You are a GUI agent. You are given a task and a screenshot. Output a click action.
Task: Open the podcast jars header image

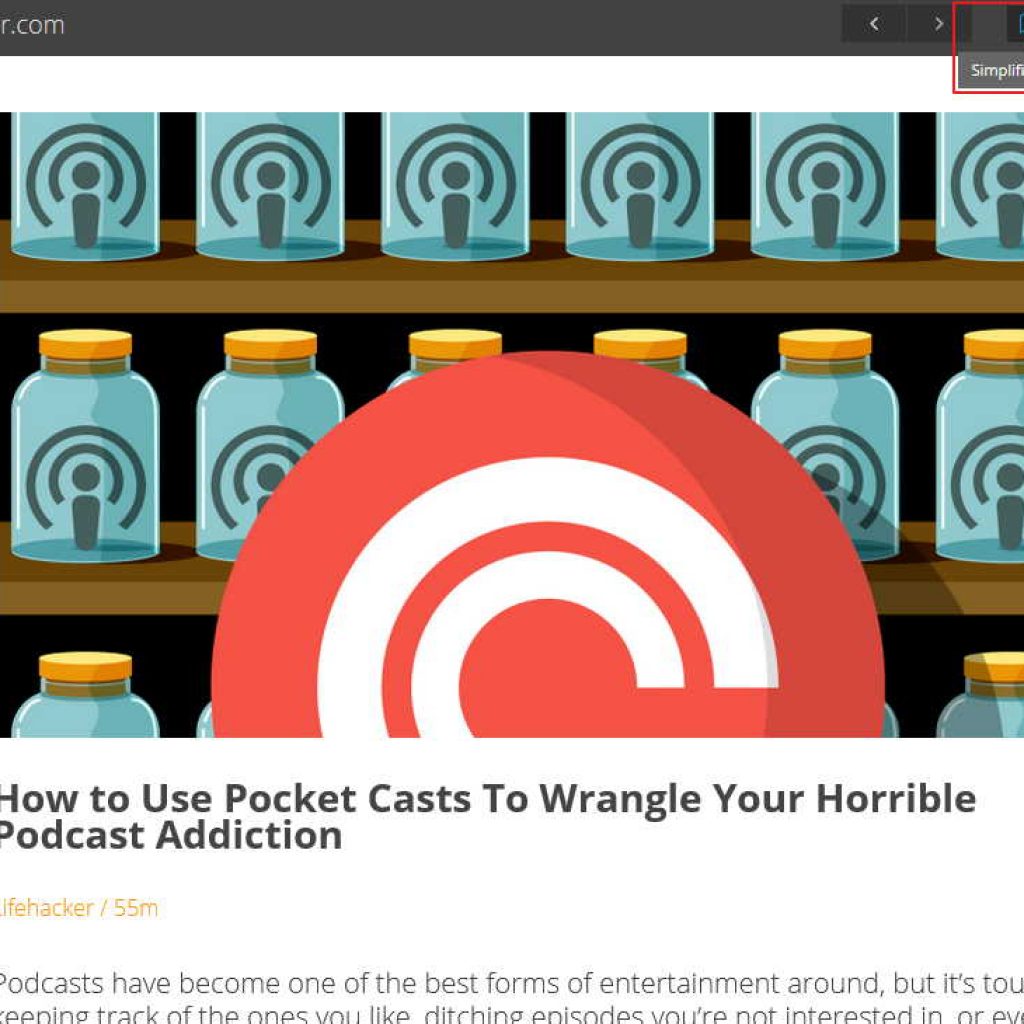click(x=512, y=424)
